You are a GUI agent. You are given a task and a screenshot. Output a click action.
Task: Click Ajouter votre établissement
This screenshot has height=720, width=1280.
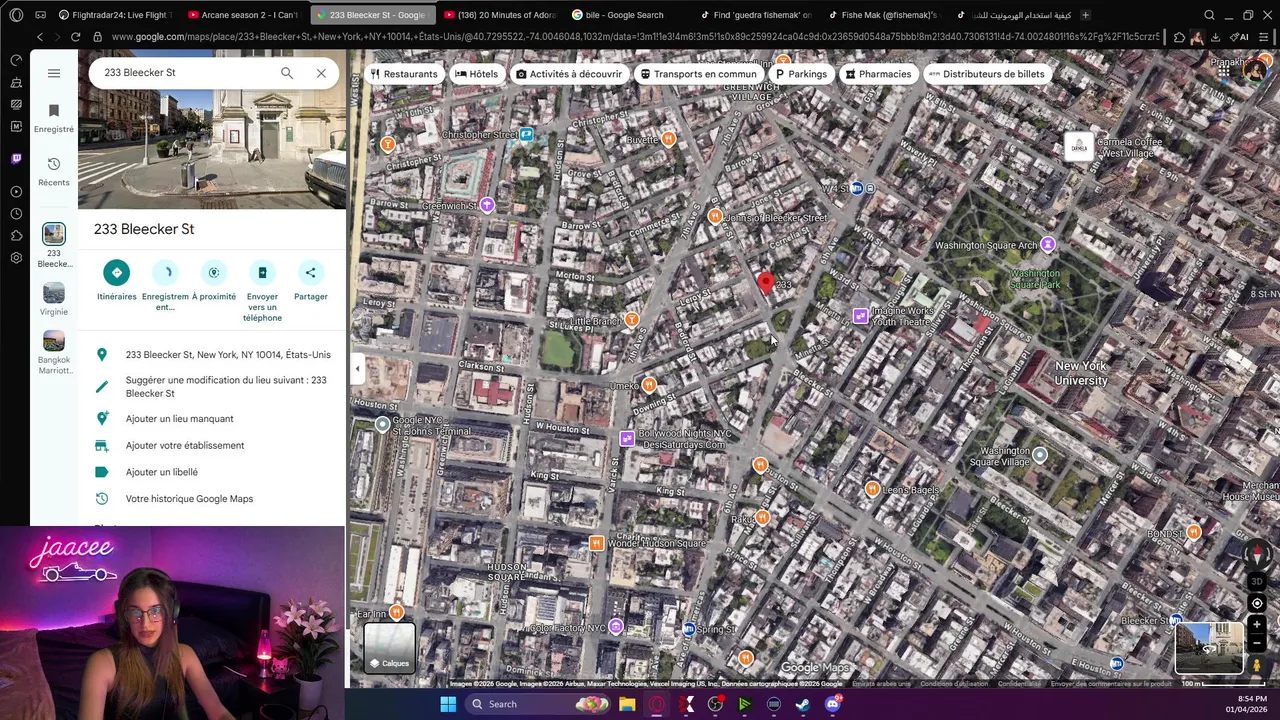click(185, 446)
